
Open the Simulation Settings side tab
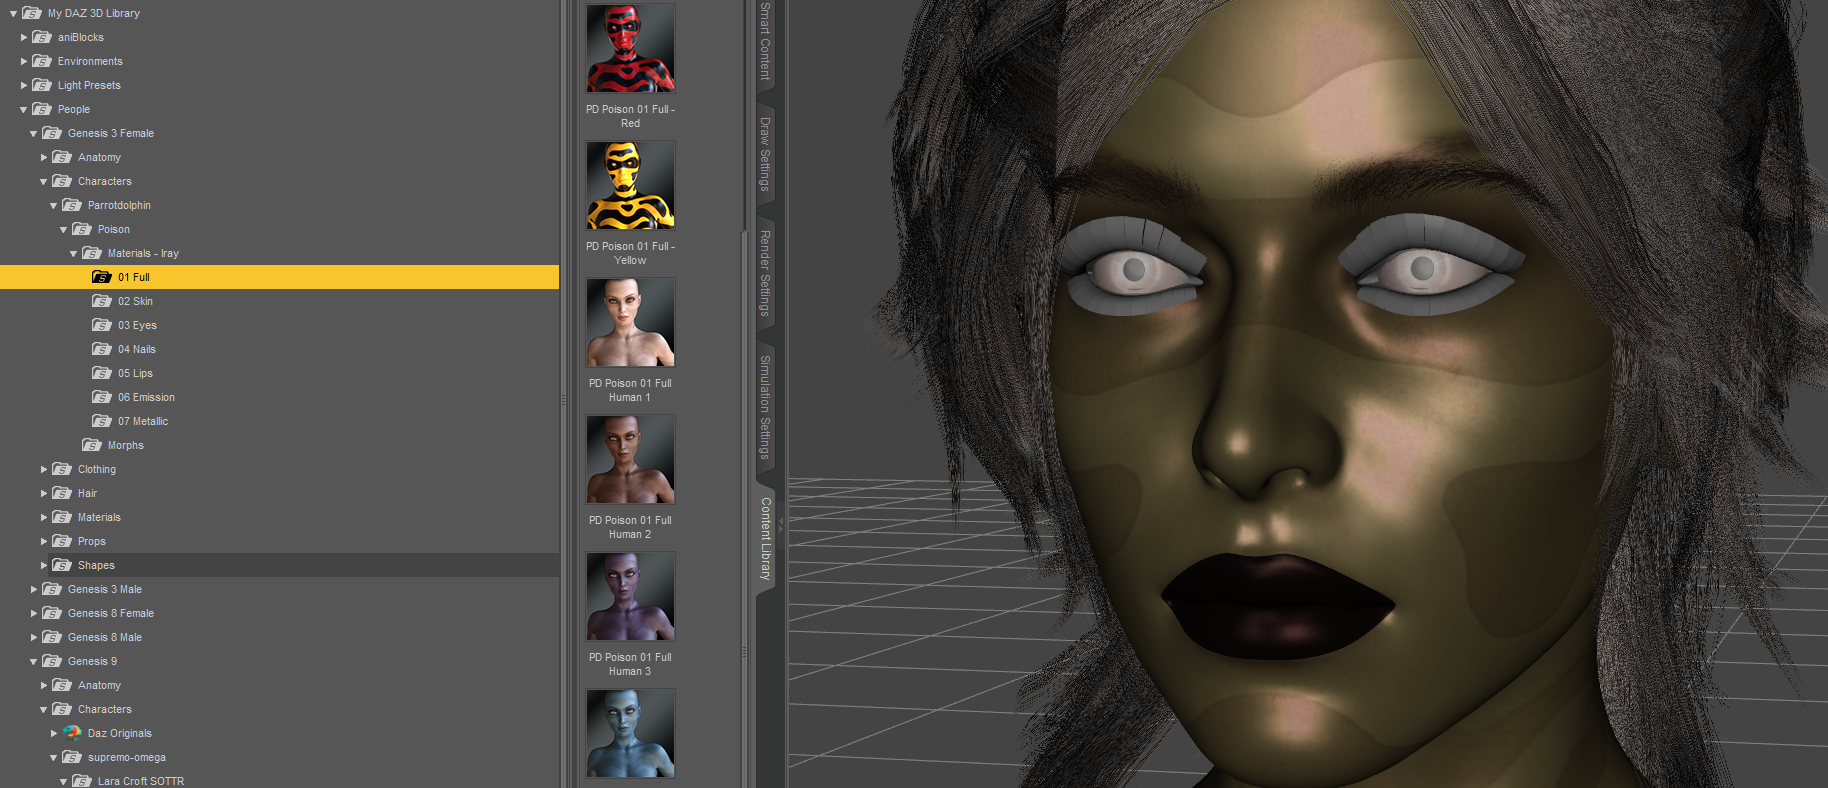coord(765,406)
